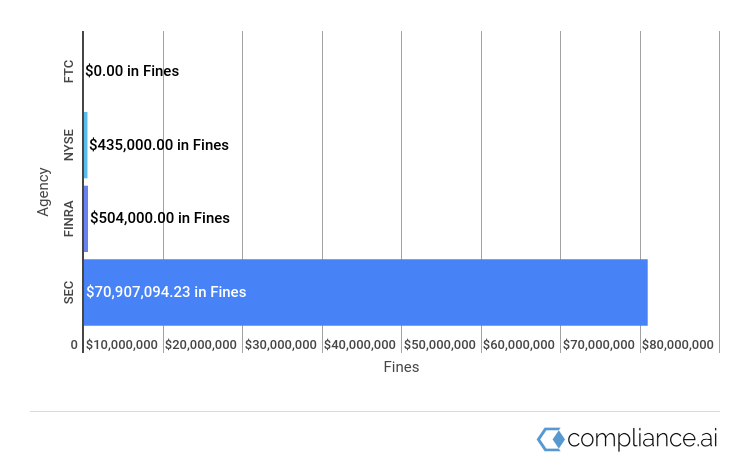The width and height of the screenshot is (750, 468).
Task: Click the FINRA purple bar
Action: click(x=86, y=219)
